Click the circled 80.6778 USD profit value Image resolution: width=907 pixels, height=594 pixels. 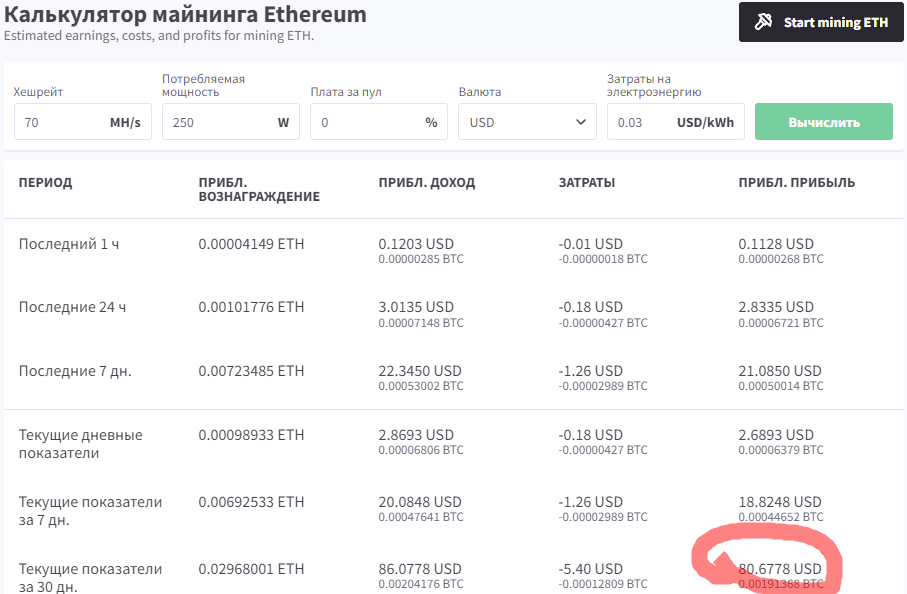point(779,569)
